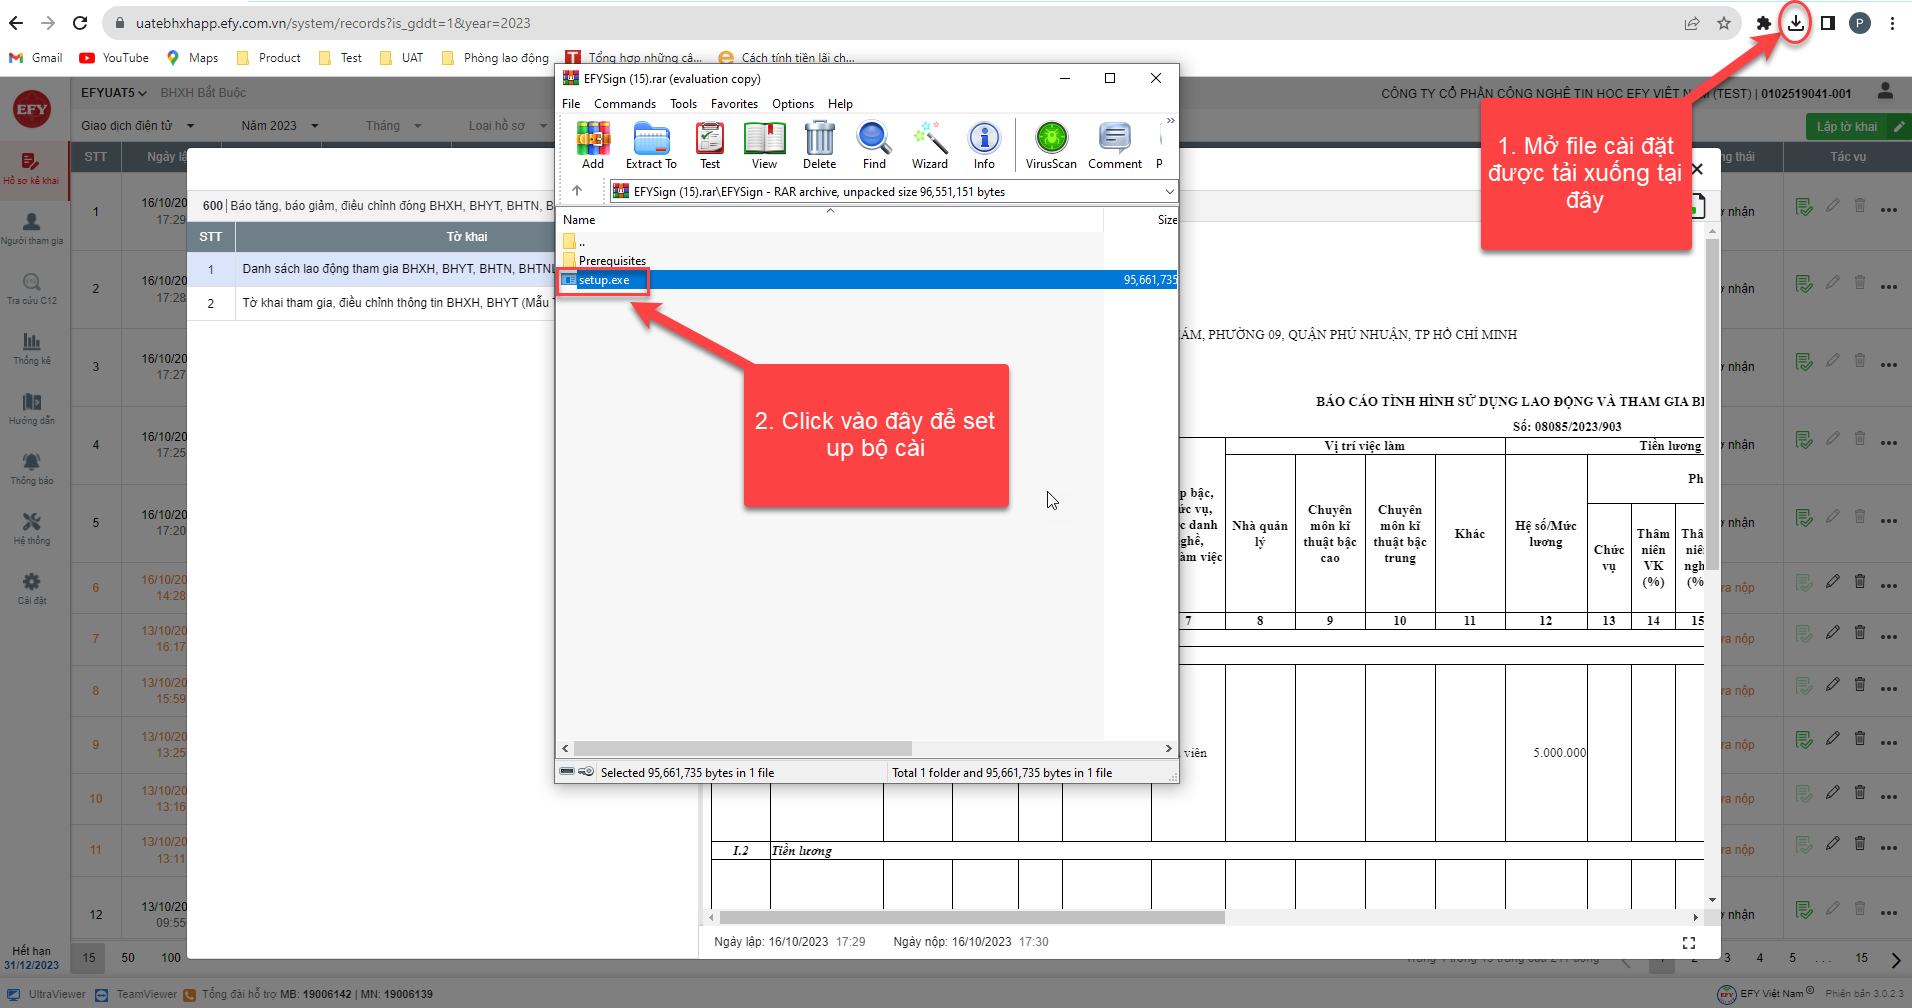Select setup.exe in the file list

tap(604, 280)
